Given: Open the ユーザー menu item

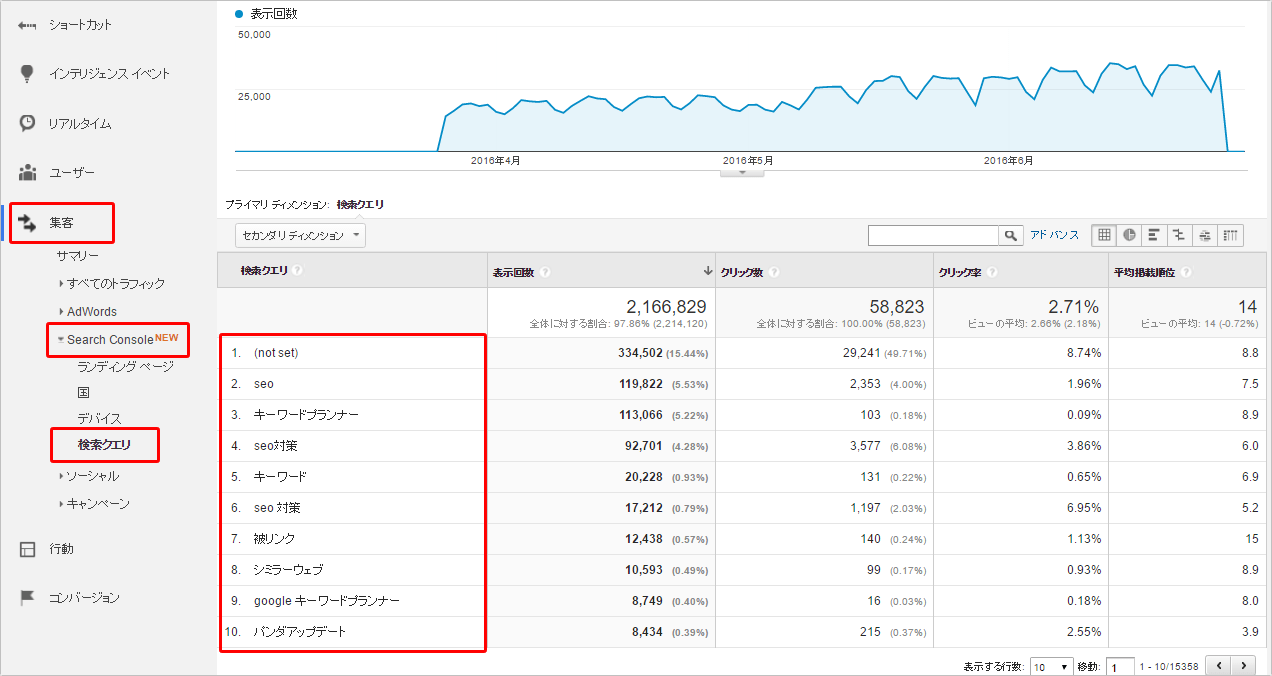Looking at the screenshot, I should [x=72, y=173].
